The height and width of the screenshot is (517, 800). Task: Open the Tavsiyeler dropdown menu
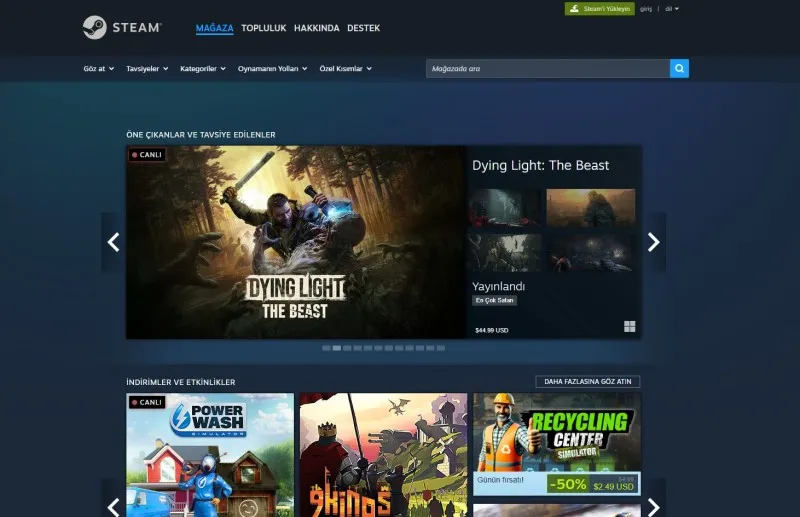(x=147, y=68)
